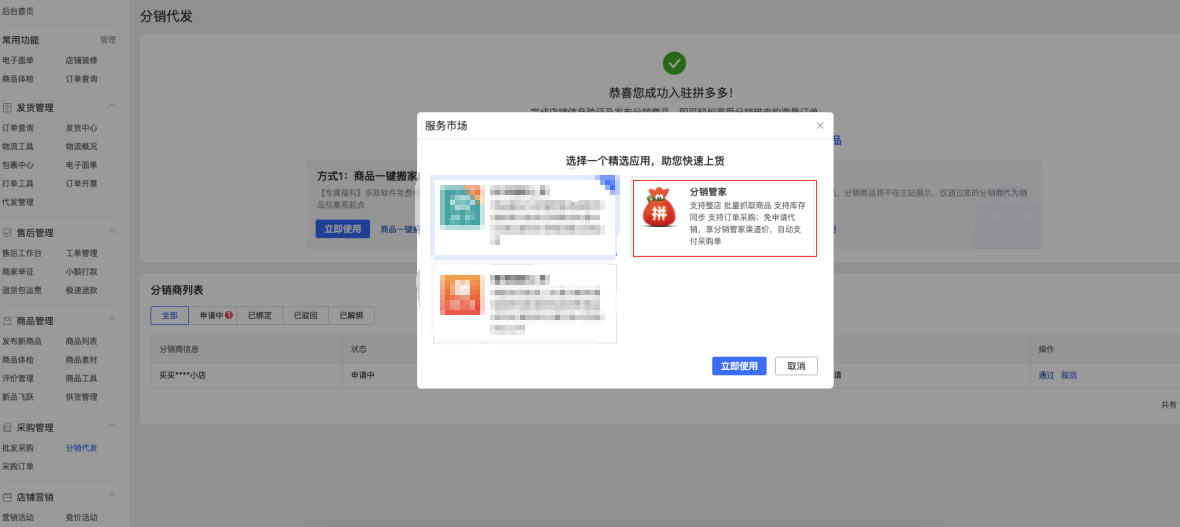This screenshot has height=527, width=1180.
Task: Collapse the 商品管理 section chevron
Action: tap(112, 320)
